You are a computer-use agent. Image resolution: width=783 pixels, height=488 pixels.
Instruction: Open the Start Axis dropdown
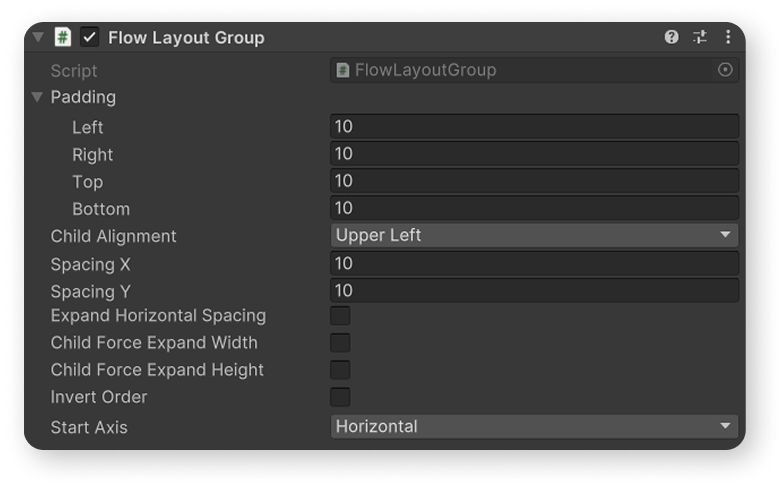pos(534,427)
